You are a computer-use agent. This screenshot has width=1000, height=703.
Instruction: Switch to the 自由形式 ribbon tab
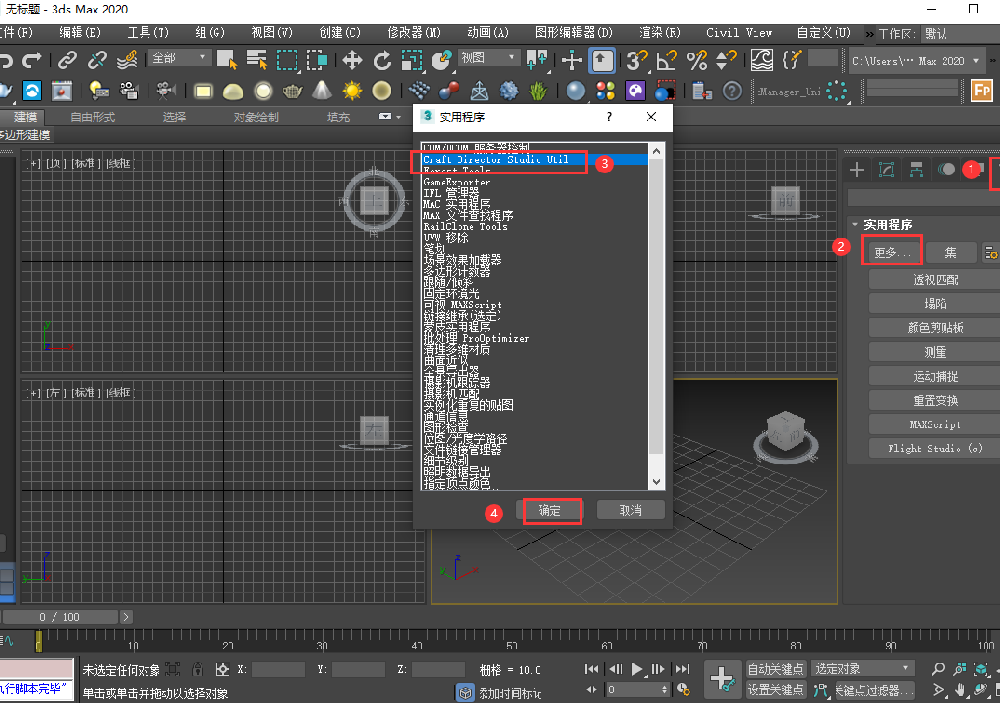[x=92, y=117]
